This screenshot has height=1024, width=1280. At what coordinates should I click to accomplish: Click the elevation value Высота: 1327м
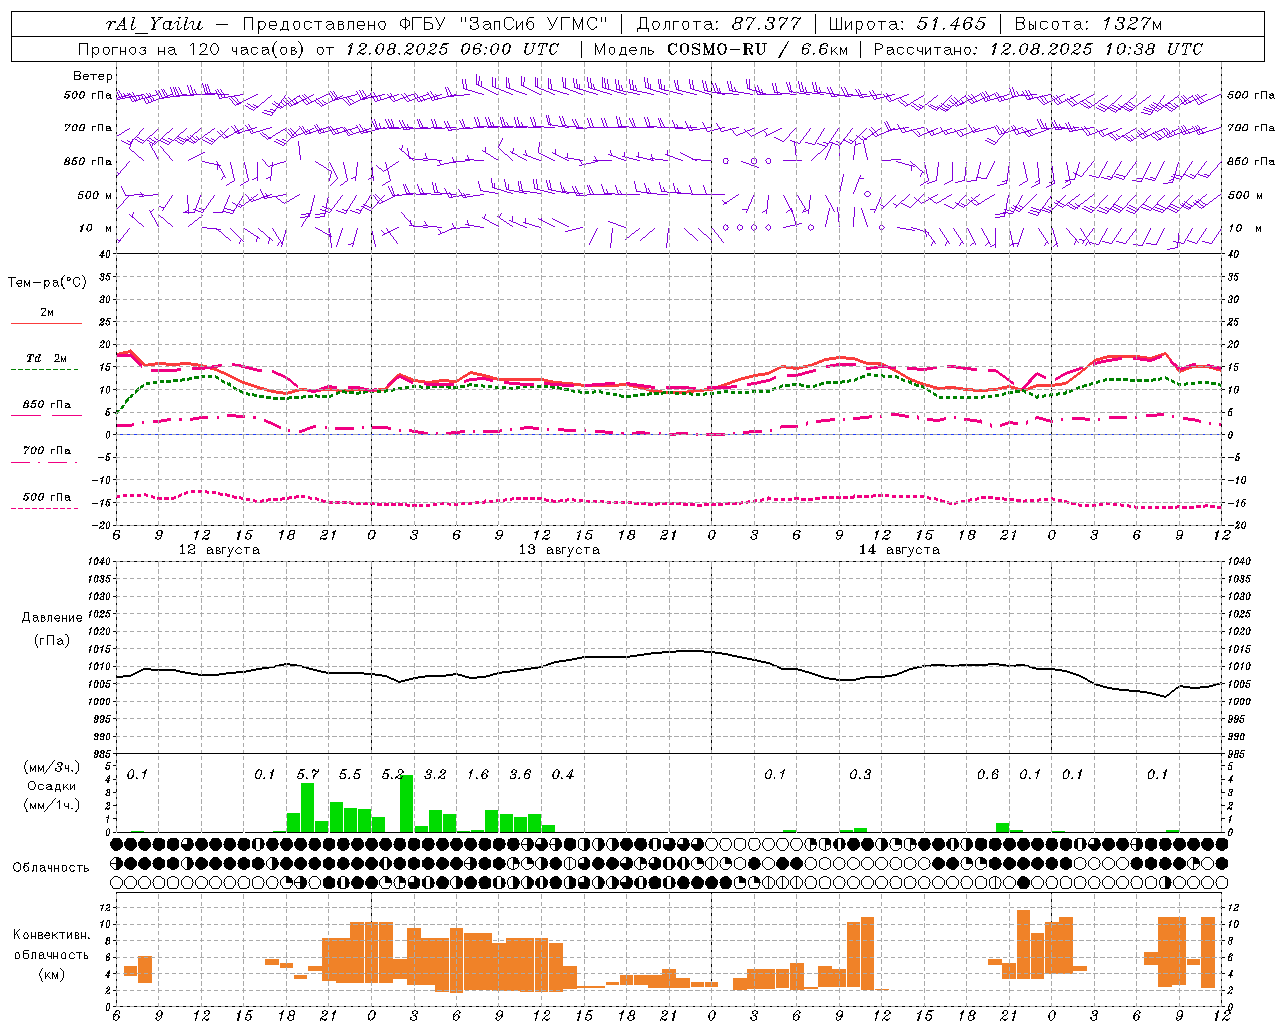click(x=1088, y=24)
